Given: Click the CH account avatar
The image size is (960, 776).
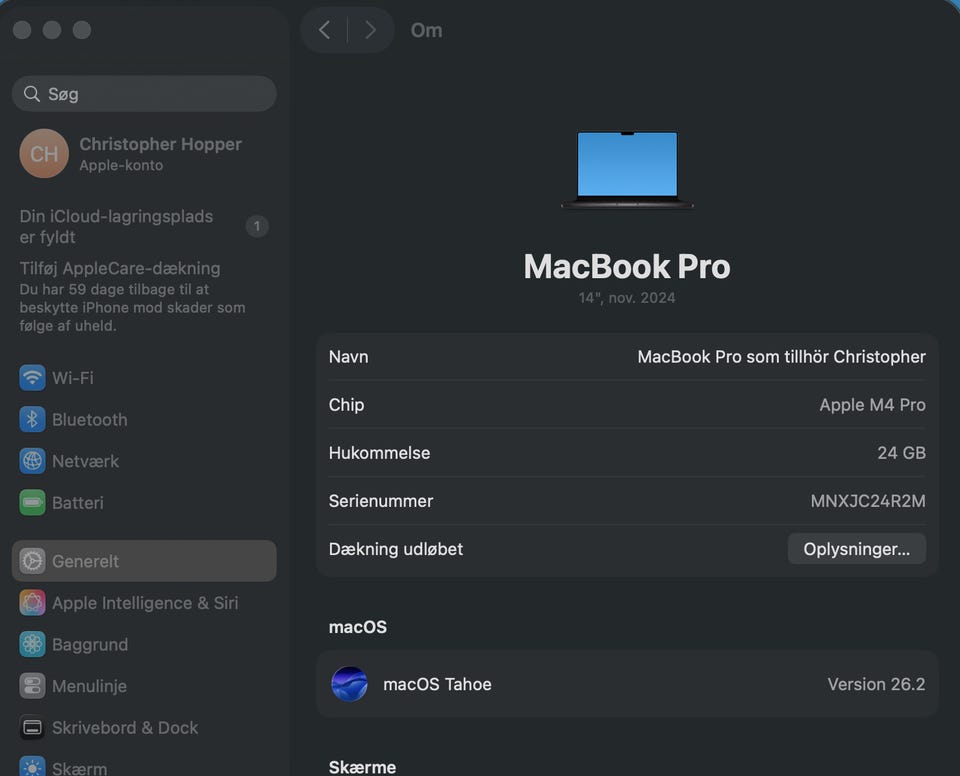Looking at the screenshot, I should [x=44, y=153].
